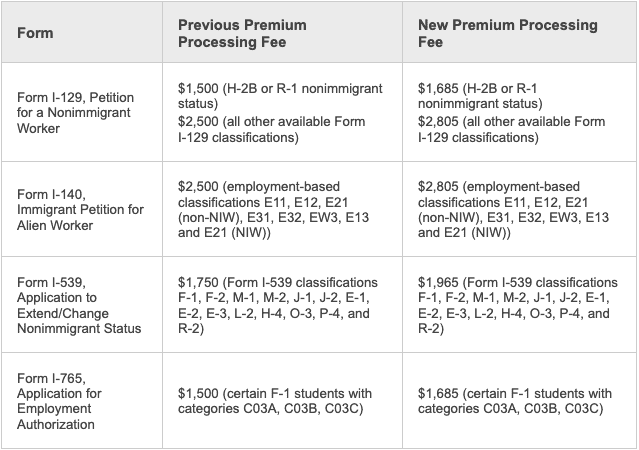Image resolution: width=639 pixels, height=450 pixels.
Task: Click the $2,805 all other I-129 classifications text
Action: click(x=511, y=129)
